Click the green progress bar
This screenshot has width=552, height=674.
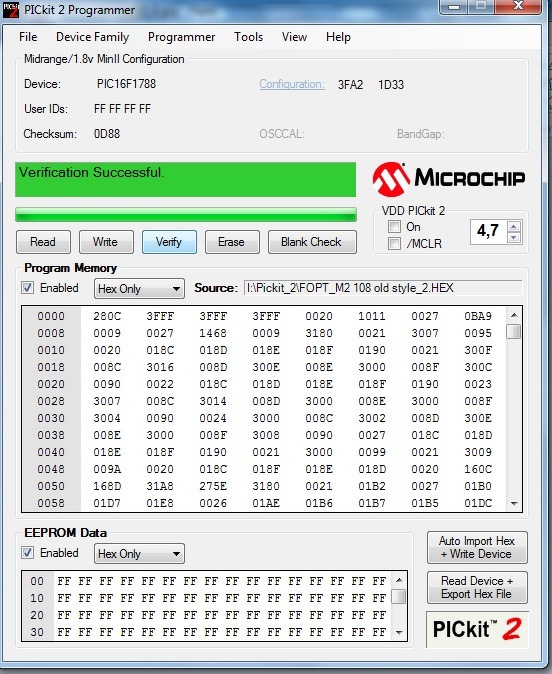pos(186,214)
